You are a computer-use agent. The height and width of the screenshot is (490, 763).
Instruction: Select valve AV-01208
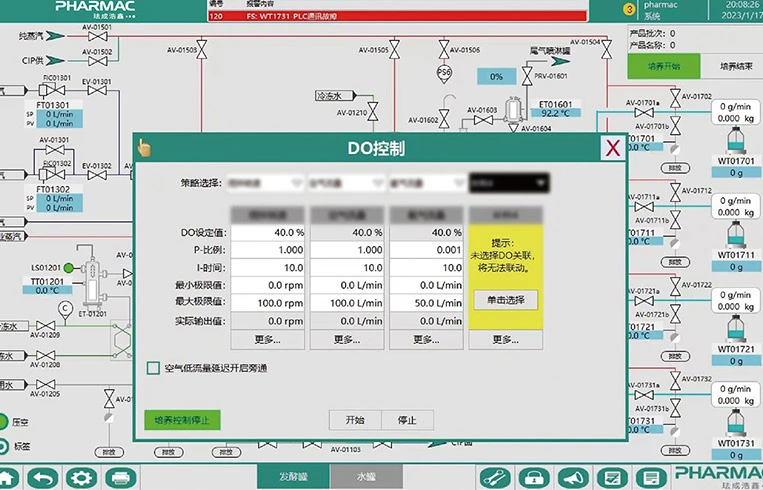pyautogui.click(x=45, y=356)
